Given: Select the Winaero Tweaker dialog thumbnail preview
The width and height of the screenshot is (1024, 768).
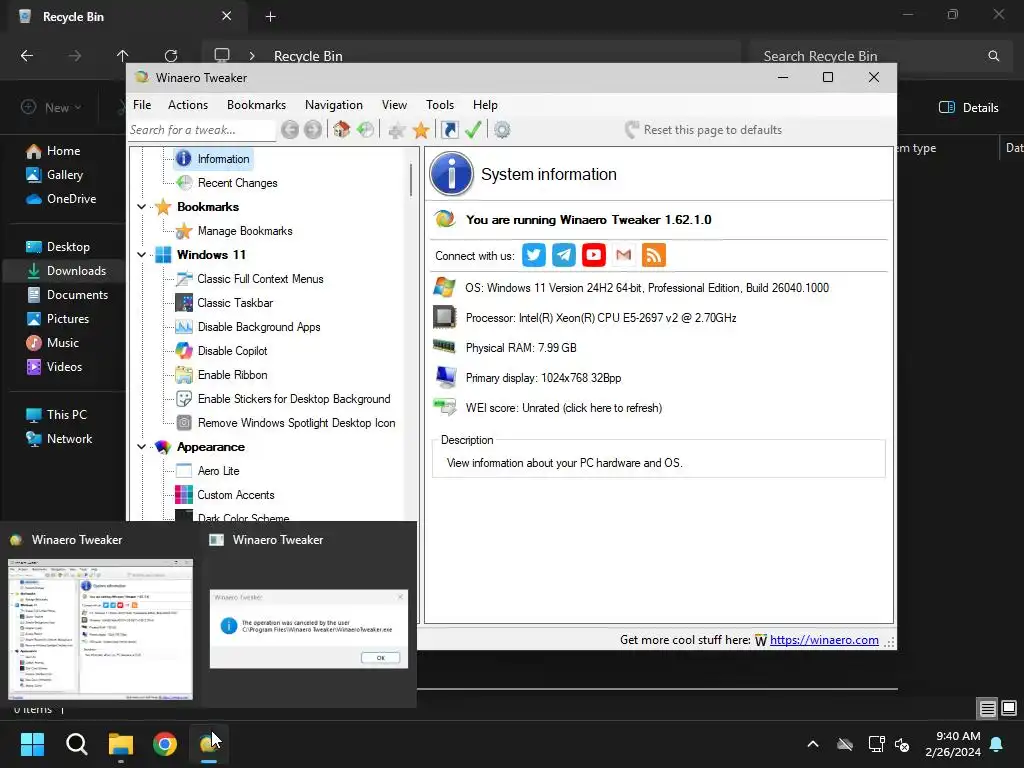Looking at the screenshot, I should [x=309, y=630].
